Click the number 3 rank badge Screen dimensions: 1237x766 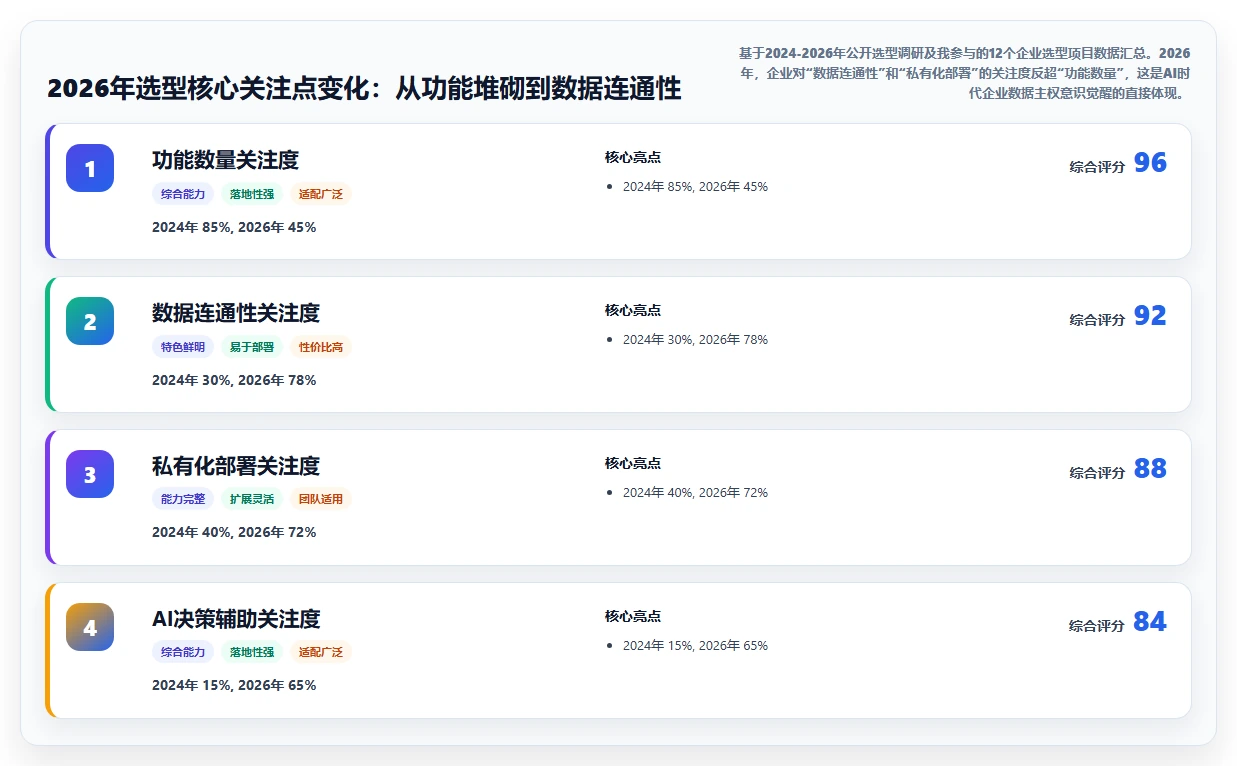coord(90,474)
